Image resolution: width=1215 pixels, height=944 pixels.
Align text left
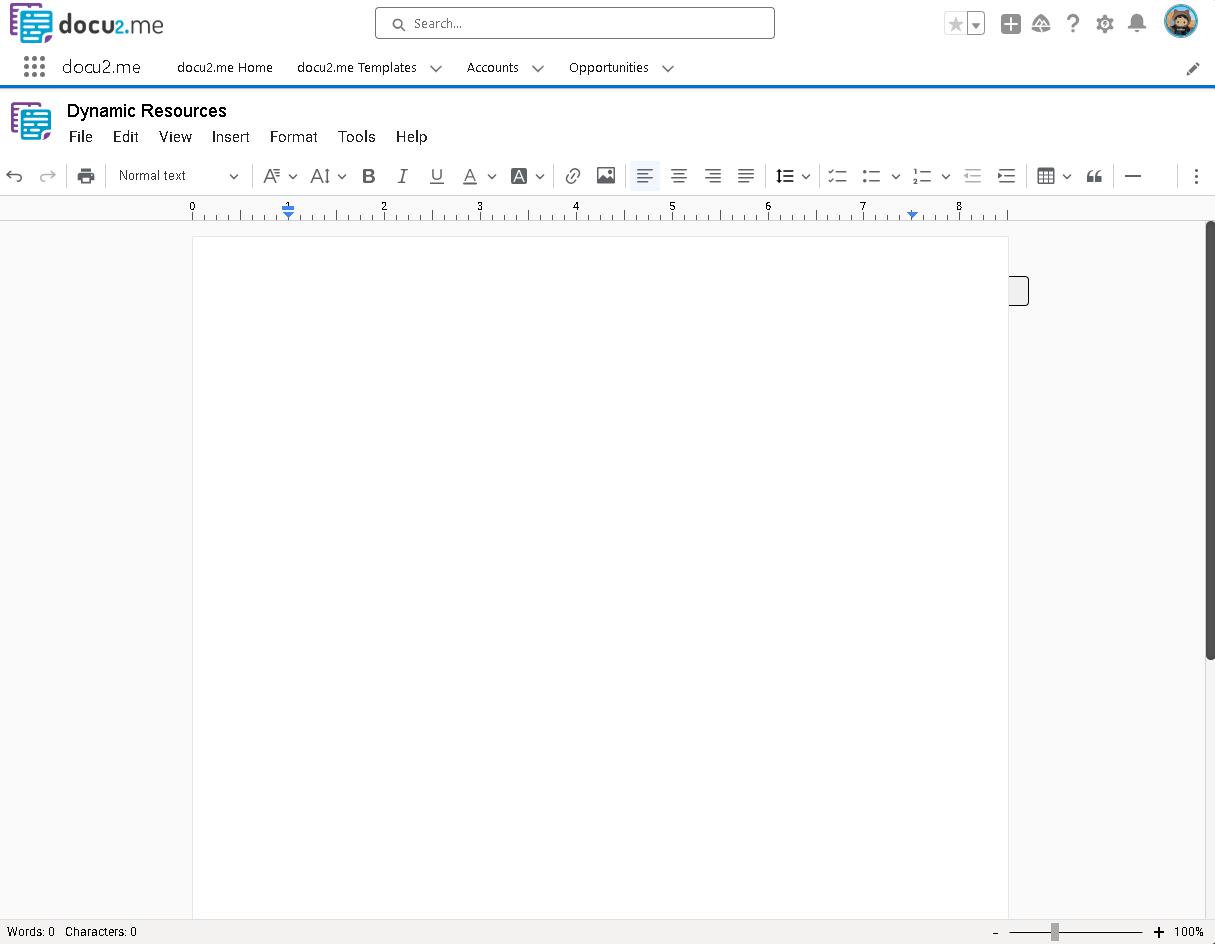[645, 176]
